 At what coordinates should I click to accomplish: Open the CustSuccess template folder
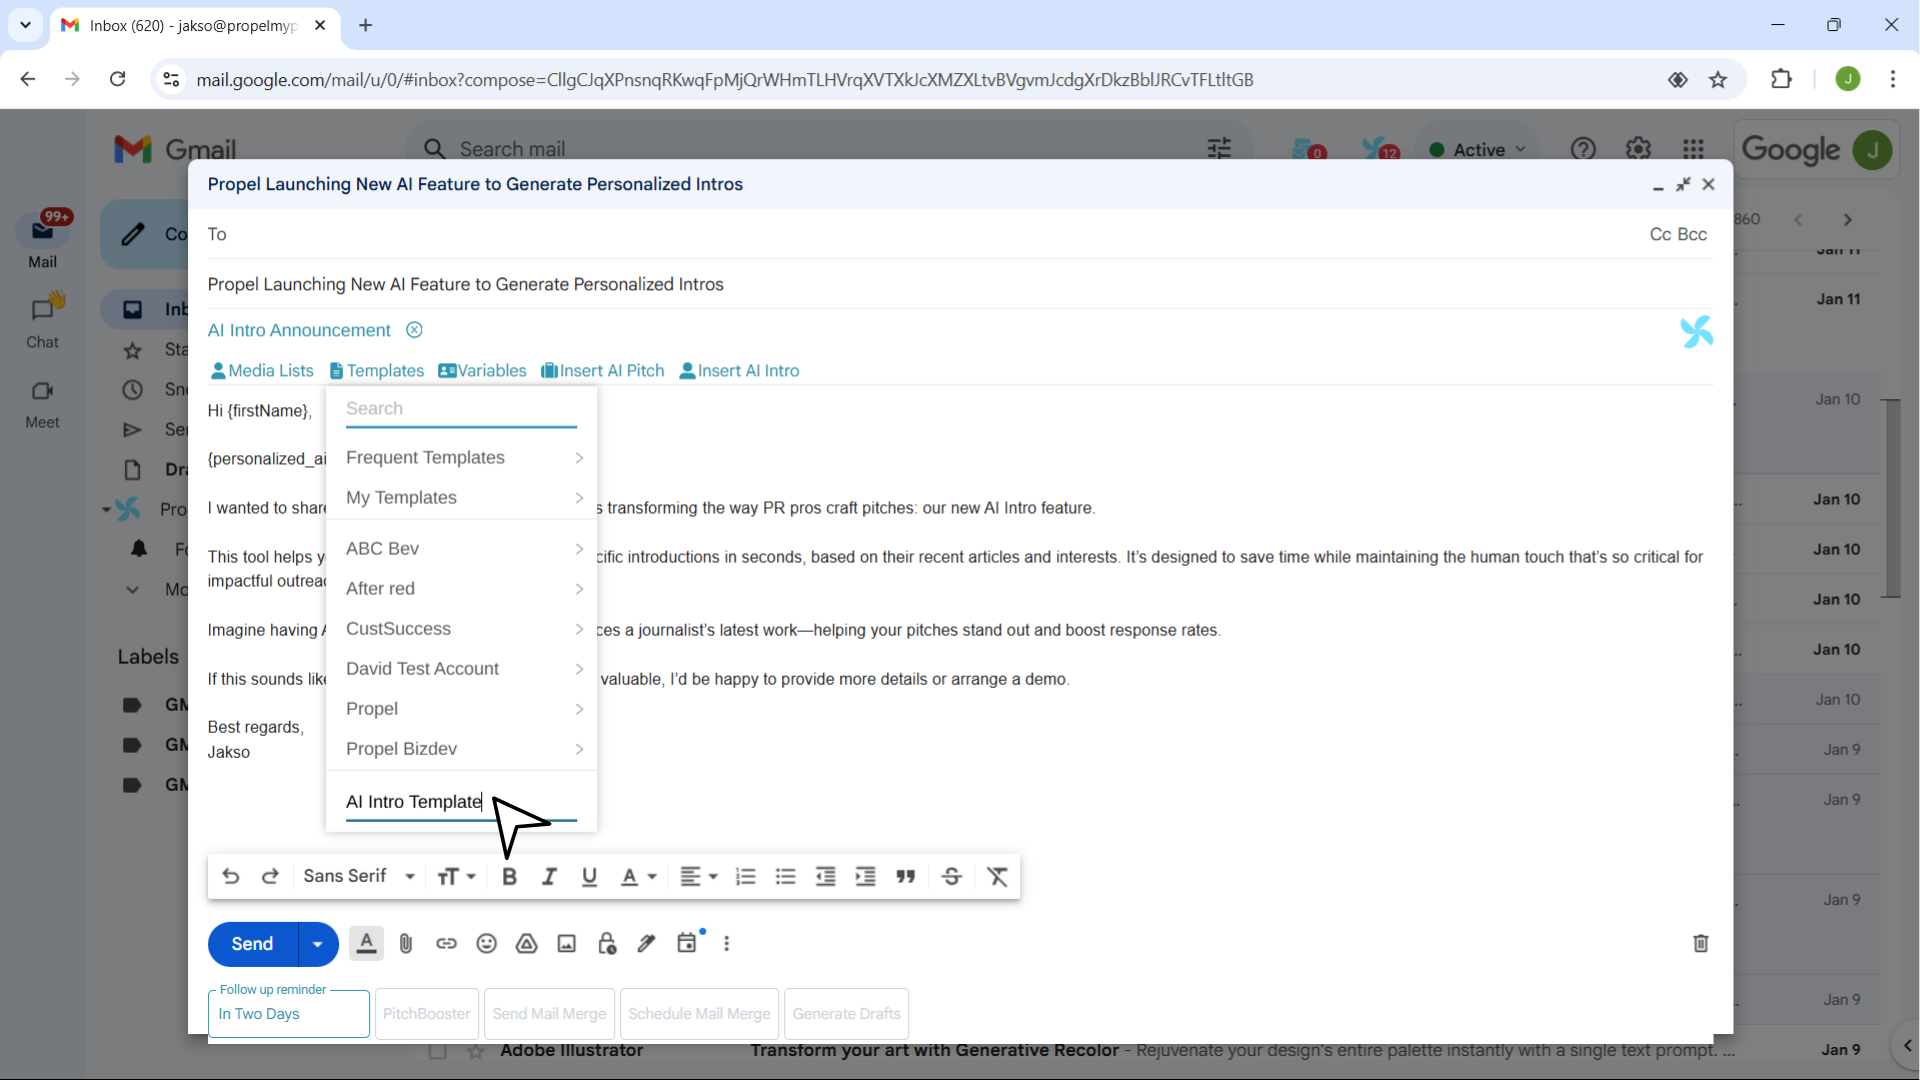(x=462, y=628)
